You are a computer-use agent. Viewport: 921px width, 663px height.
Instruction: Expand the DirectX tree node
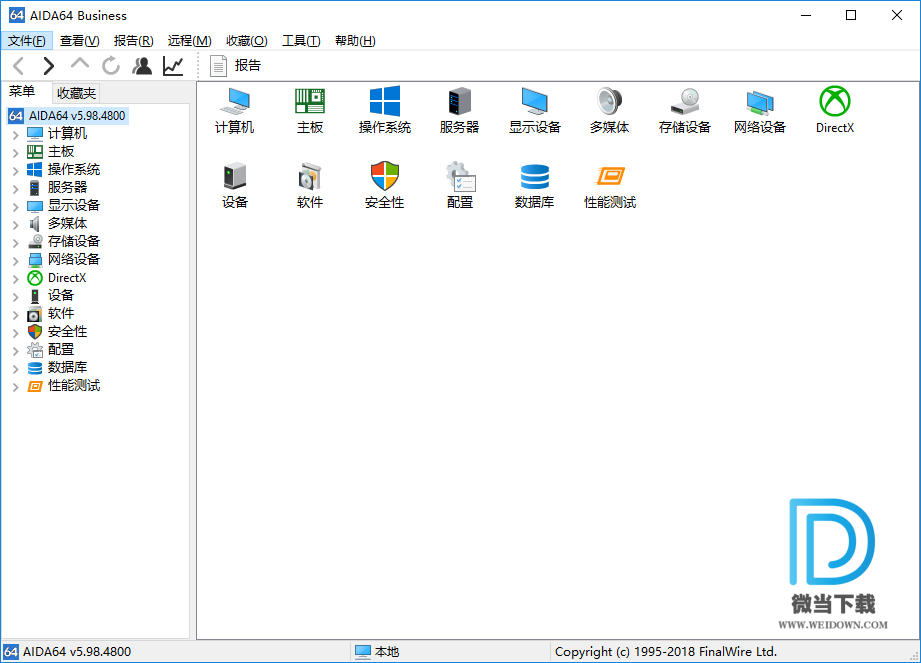point(16,279)
